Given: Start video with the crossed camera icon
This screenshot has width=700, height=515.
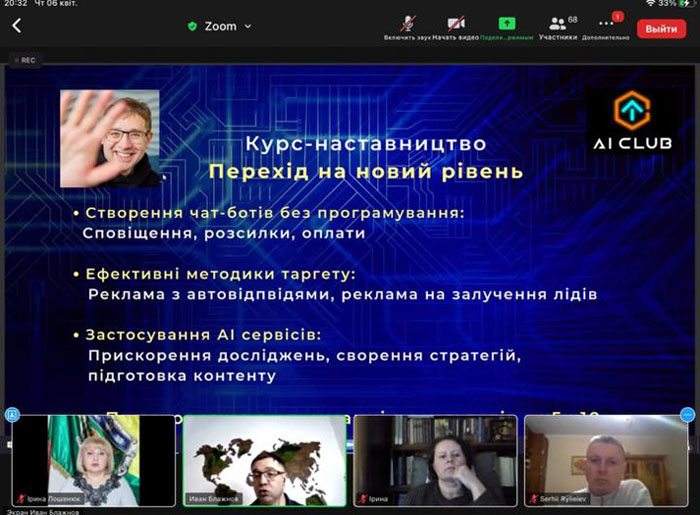Looking at the screenshot, I should pyautogui.click(x=456, y=23).
